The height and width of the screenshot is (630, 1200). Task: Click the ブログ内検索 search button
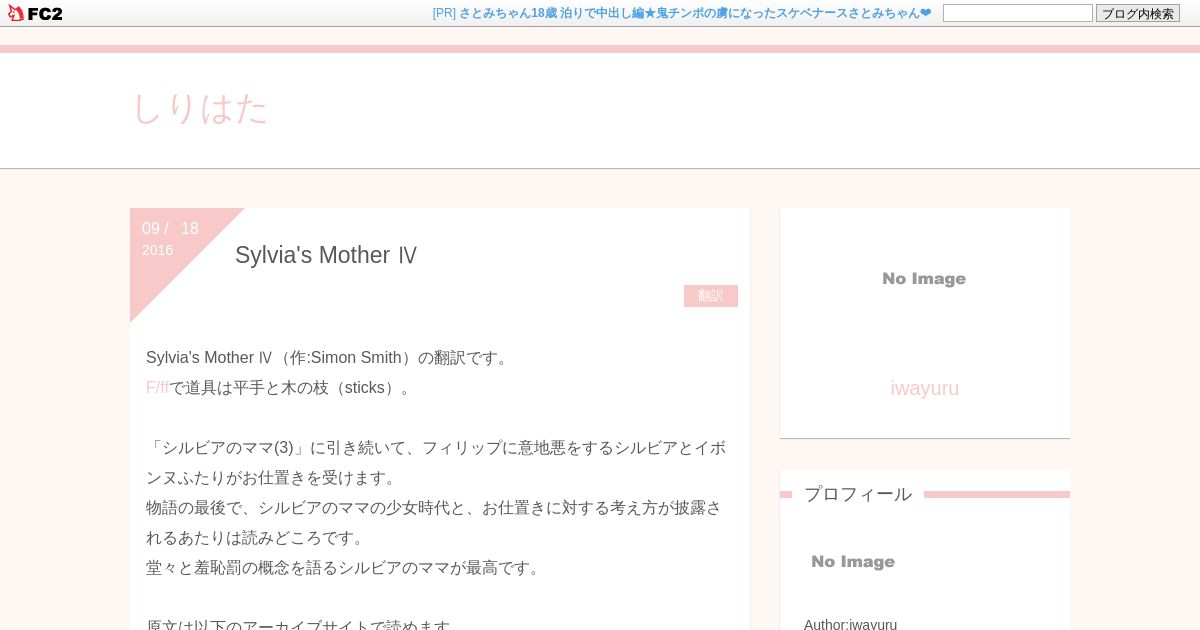coord(1138,13)
